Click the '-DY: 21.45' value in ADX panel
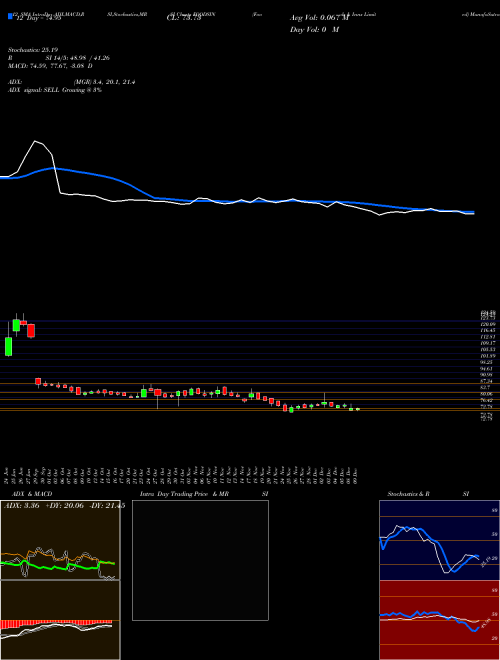This screenshot has height=660, width=500. point(107,506)
